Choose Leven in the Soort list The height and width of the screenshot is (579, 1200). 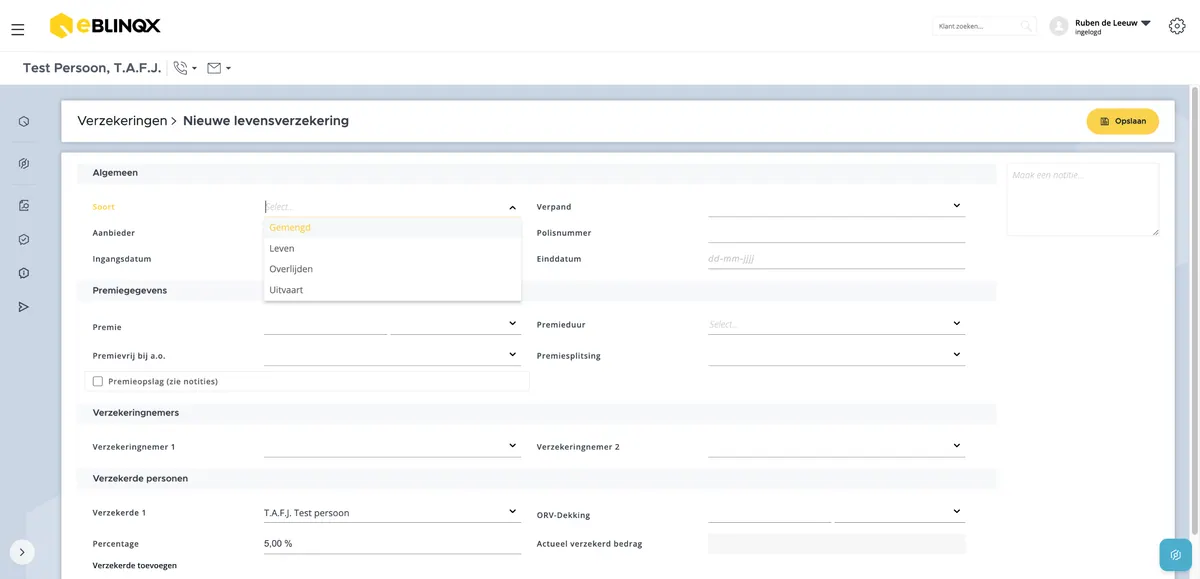pos(392,248)
